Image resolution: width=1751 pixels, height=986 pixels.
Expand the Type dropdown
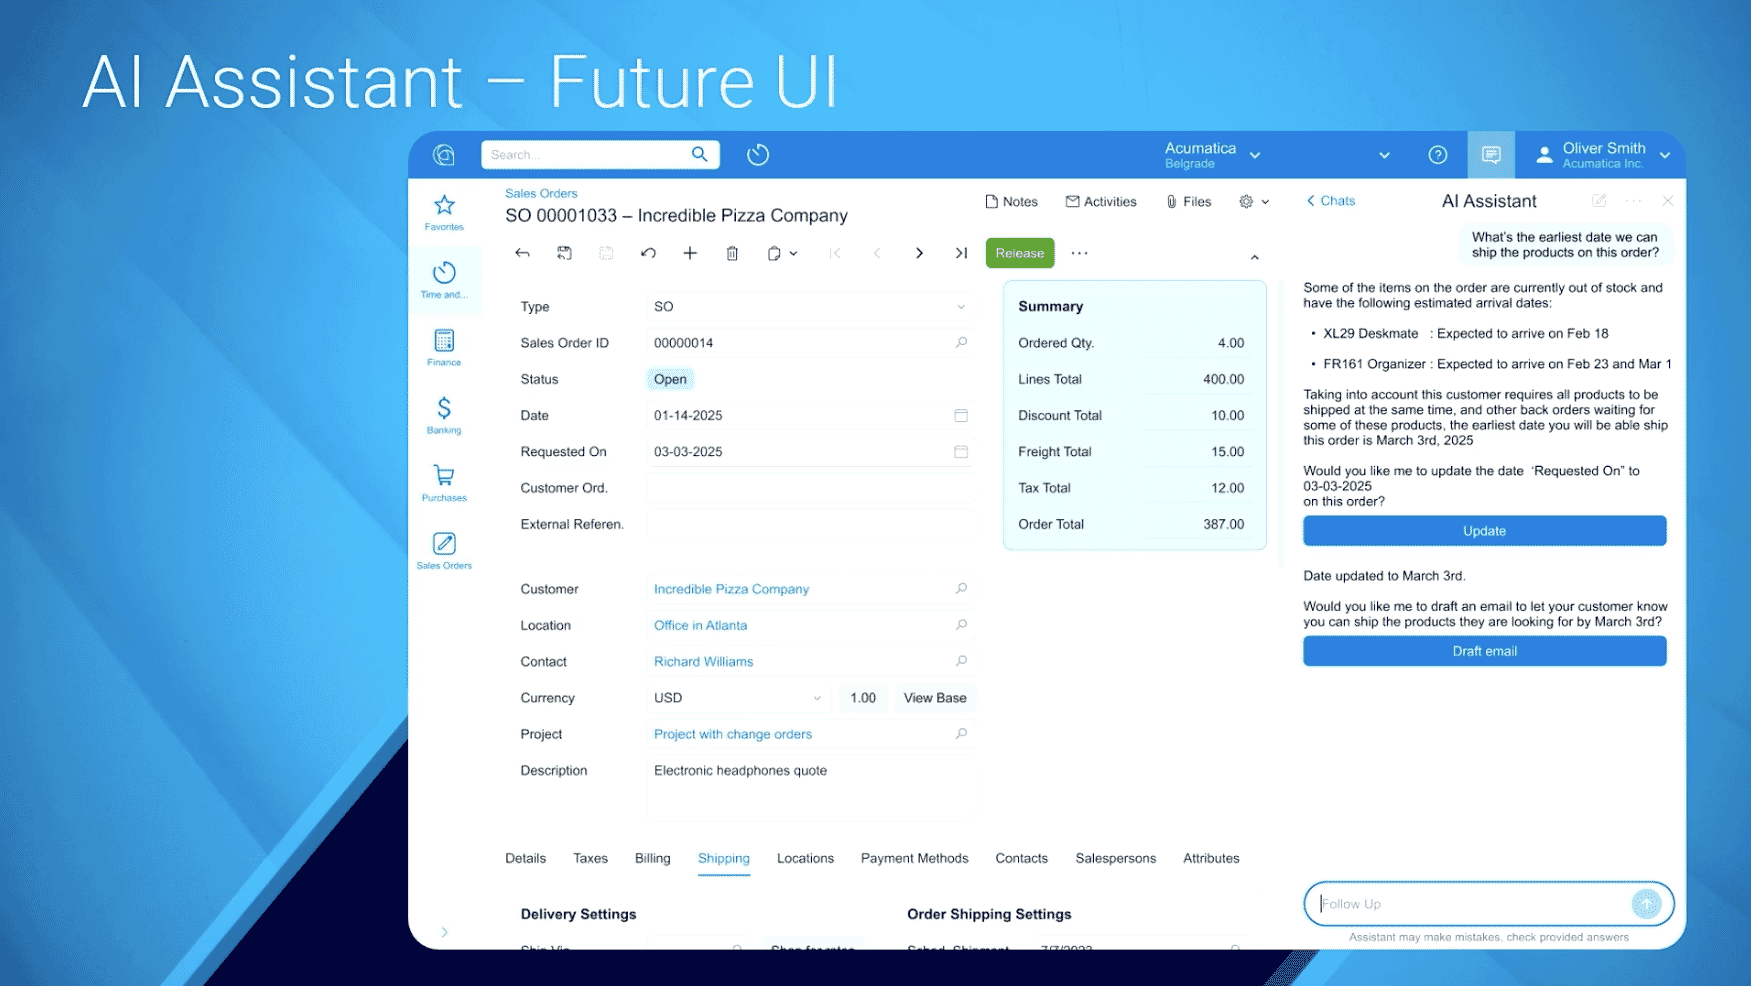coord(961,307)
